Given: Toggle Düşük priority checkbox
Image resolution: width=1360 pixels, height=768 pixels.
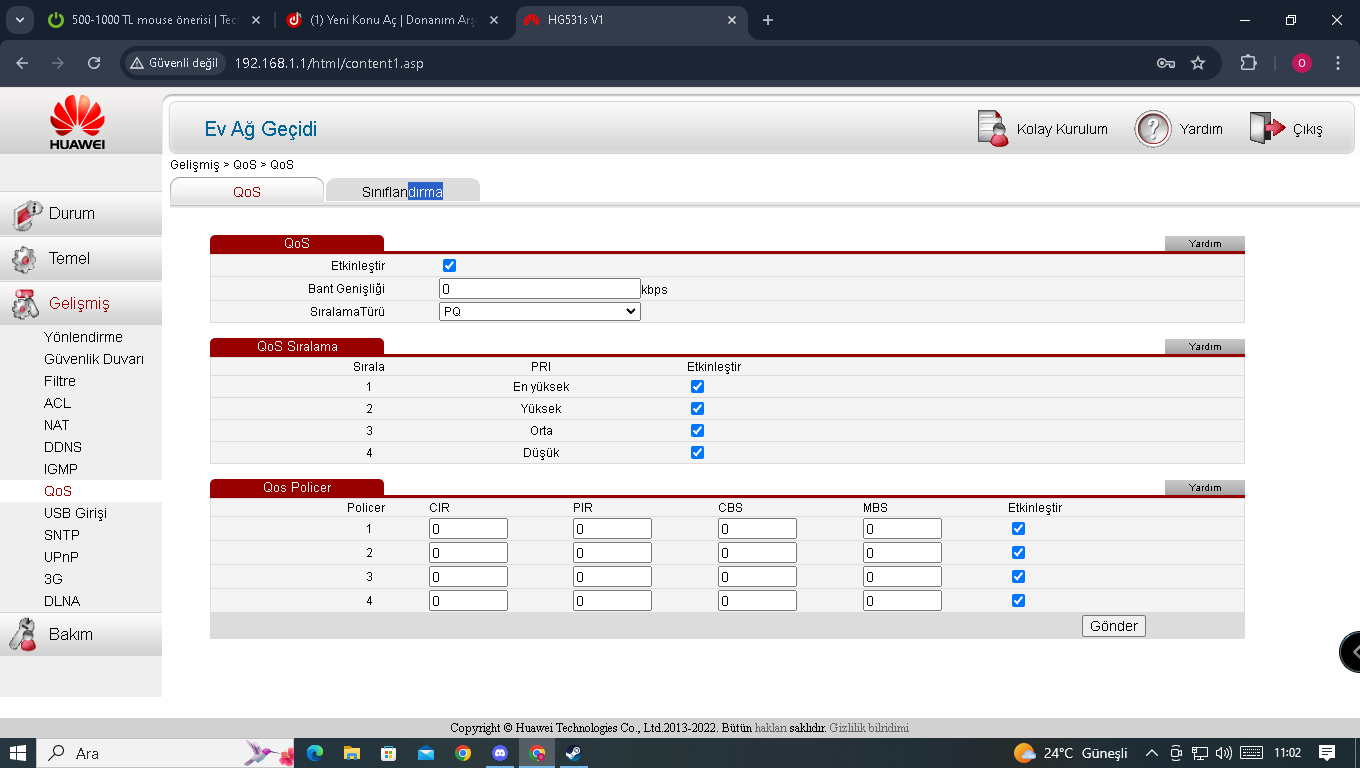Looking at the screenshot, I should click(x=697, y=452).
